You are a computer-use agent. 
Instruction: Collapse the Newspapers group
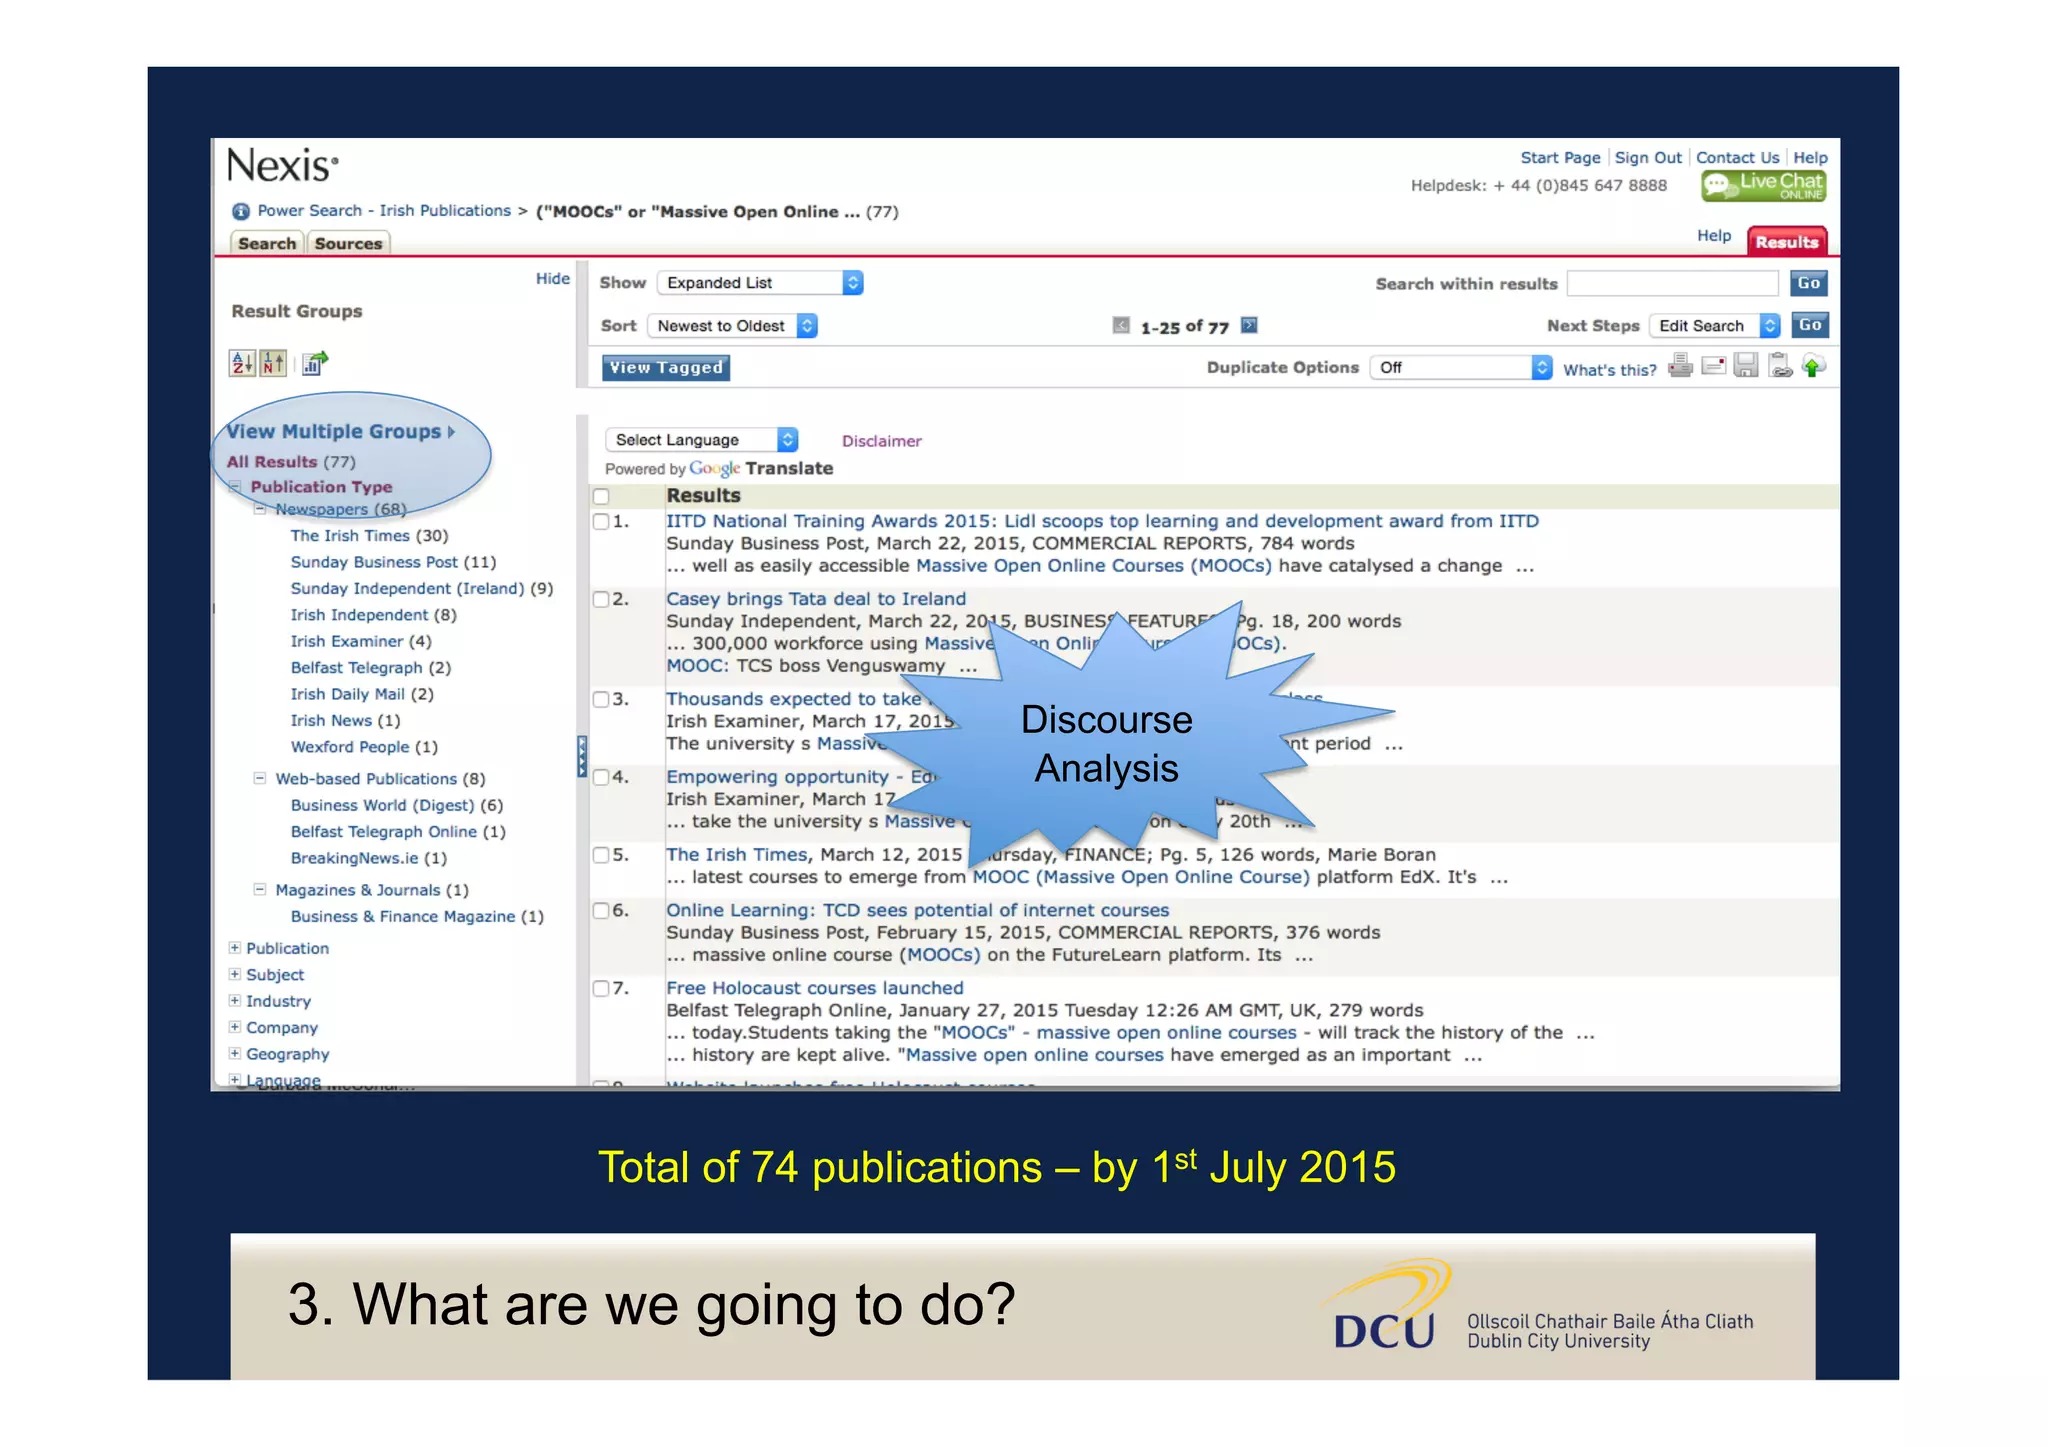tap(260, 509)
